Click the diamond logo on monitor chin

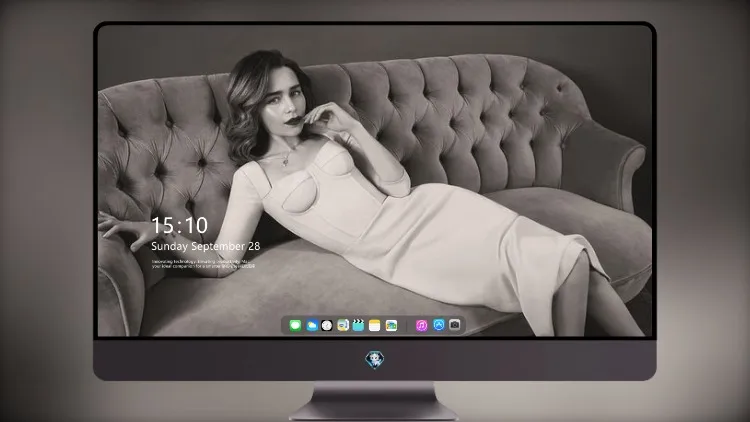pos(375,360)
